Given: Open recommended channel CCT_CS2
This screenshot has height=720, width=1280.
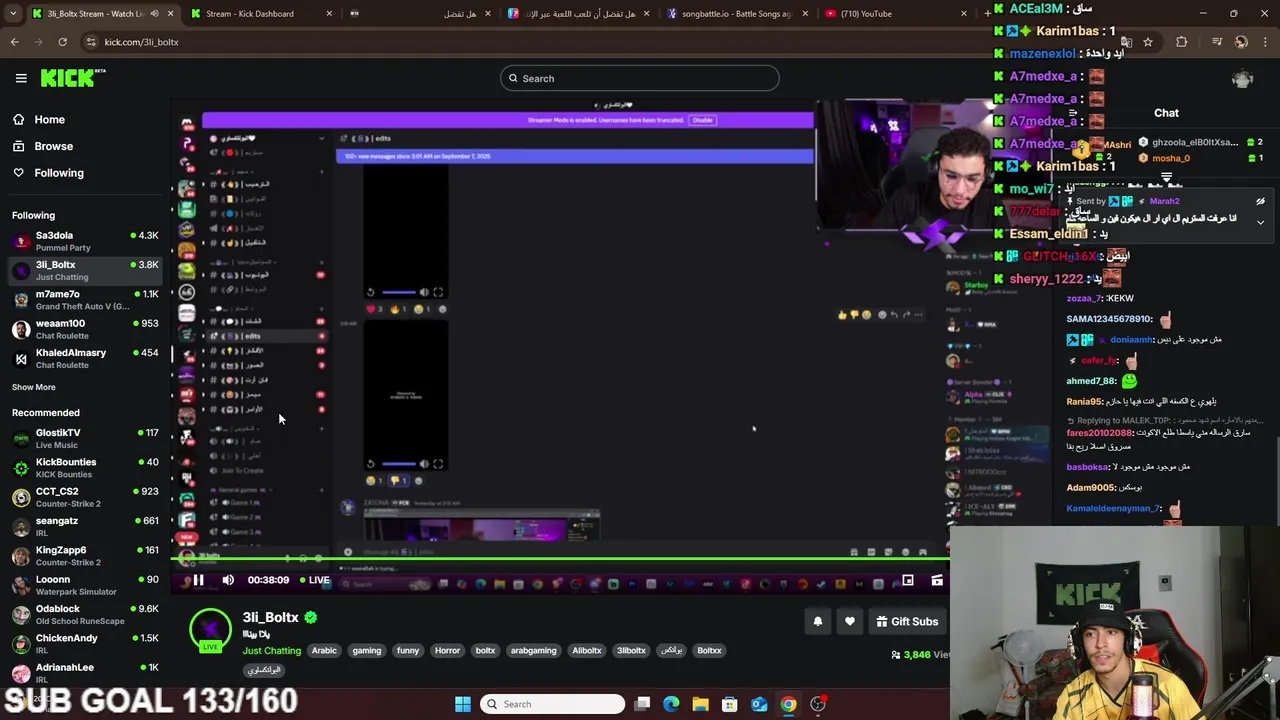Looking at the screenshot, I should [x=85, y=497].
